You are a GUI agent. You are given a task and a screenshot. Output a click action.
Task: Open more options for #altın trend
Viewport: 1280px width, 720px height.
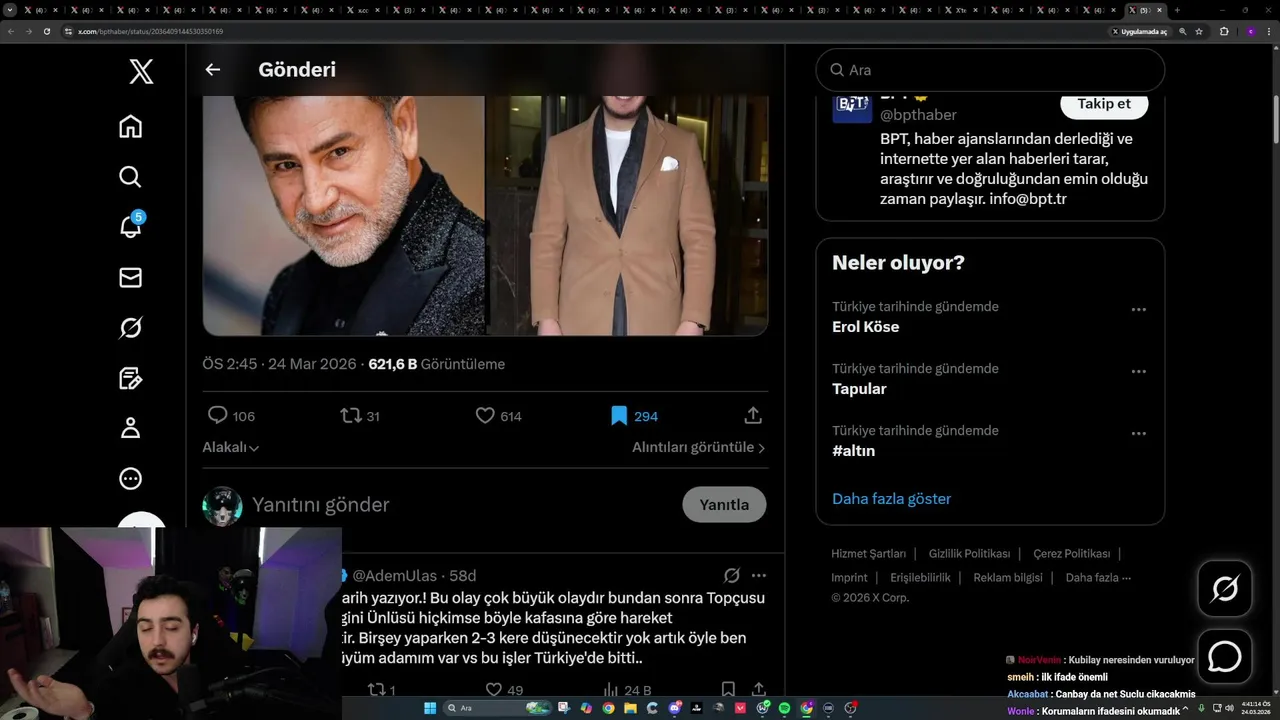click(x=1138, y=433)
